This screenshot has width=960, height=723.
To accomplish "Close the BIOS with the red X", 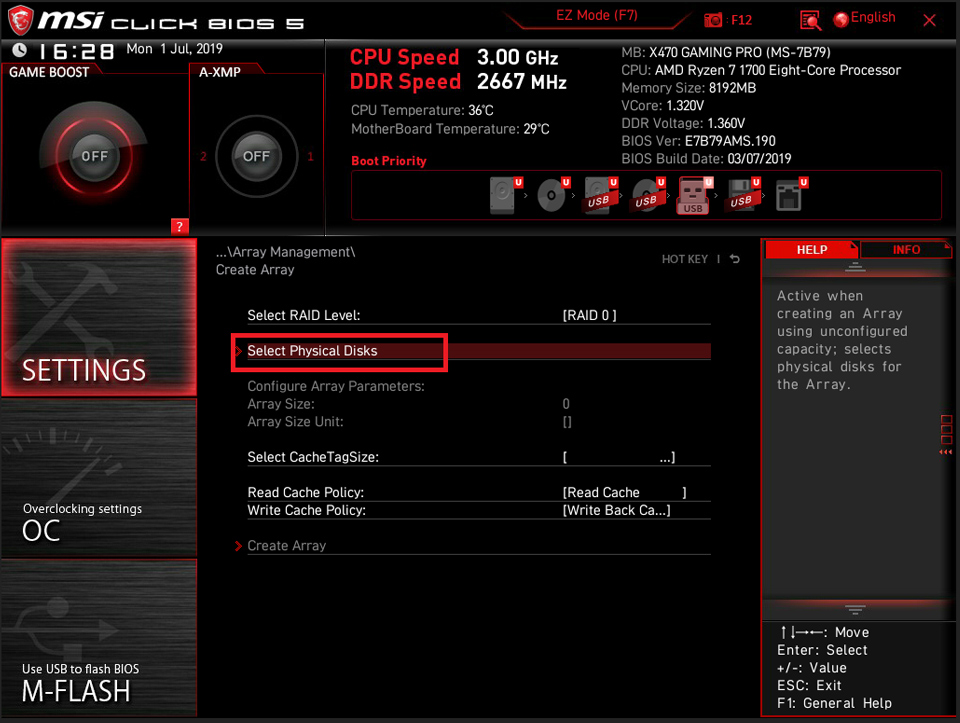I will [929, 20].
